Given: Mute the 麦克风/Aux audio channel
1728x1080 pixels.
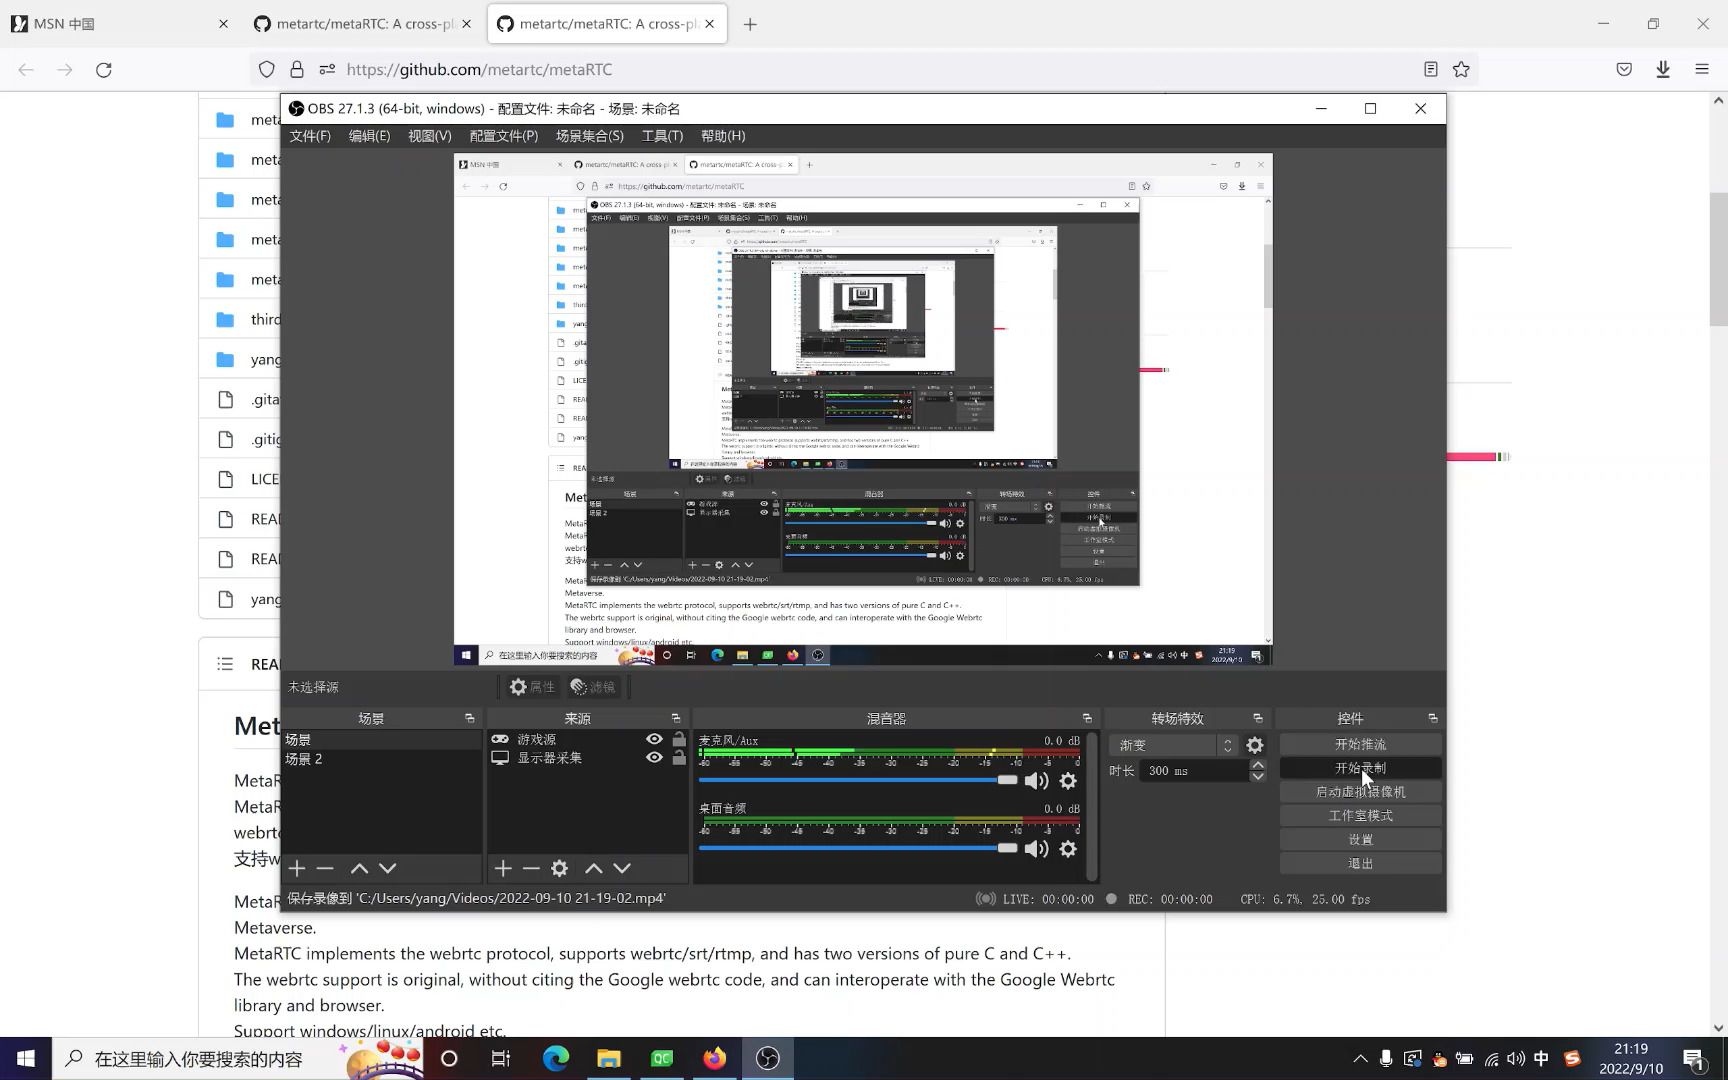Looking at the screenshot, I should [x=1037, y=780].
